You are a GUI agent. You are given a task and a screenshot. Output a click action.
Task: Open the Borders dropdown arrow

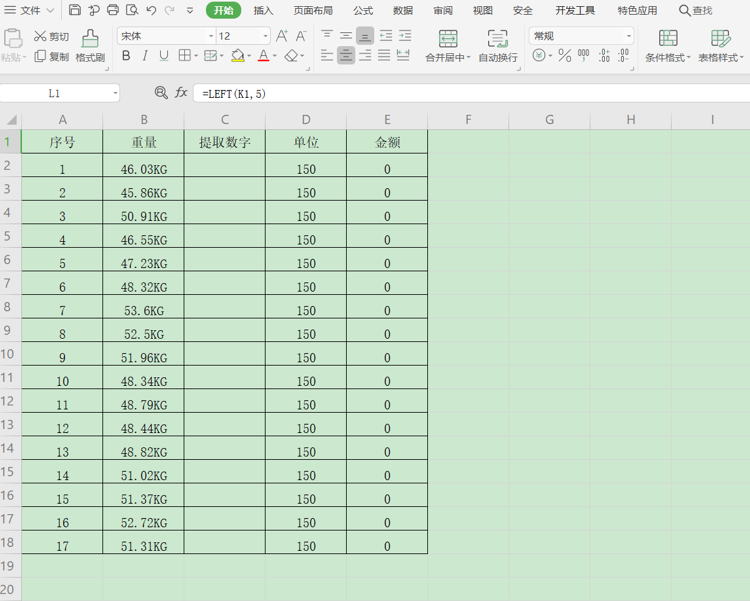pyautogui.click(x=196, y=56)
